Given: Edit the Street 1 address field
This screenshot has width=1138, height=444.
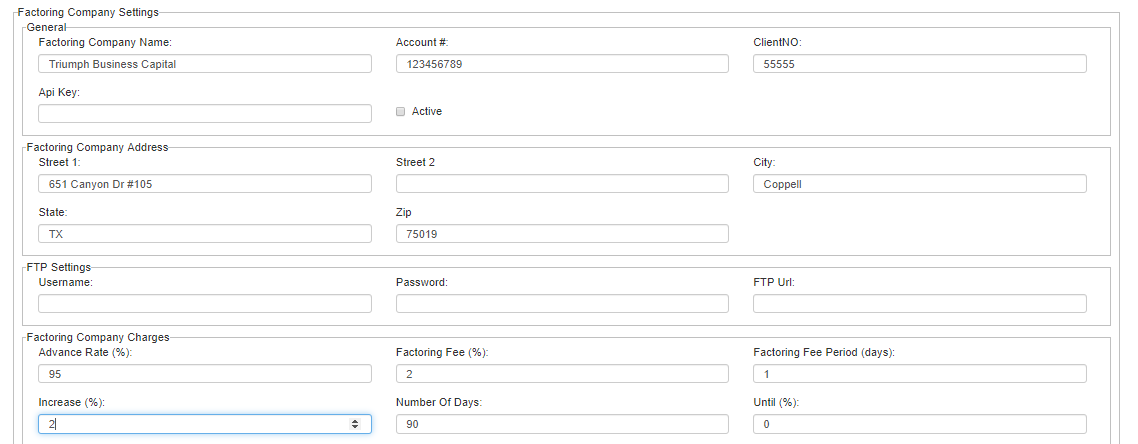Looking at the screenshot, I should 205,184.
